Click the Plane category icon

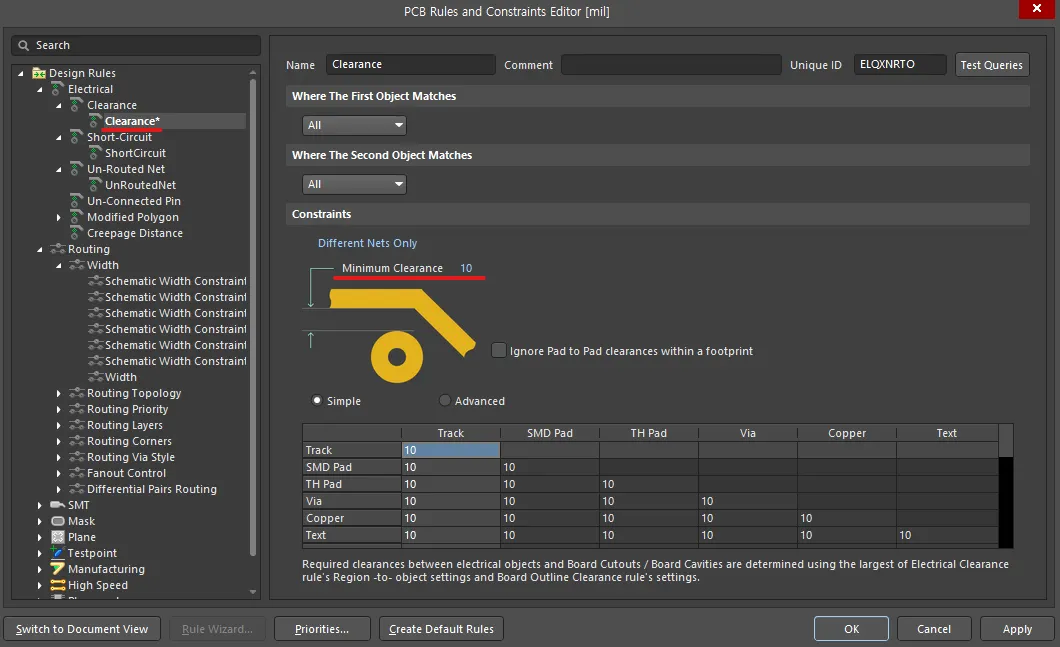tap(58, 537)
